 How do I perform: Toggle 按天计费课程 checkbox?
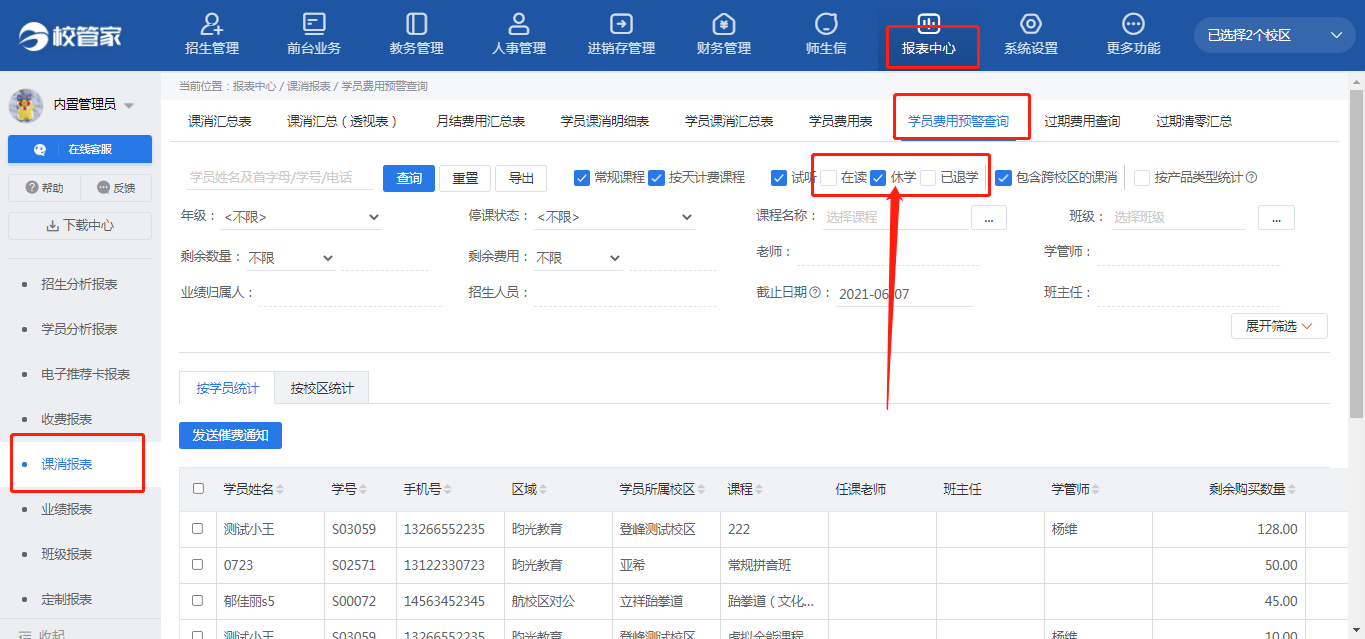coord(656,178)
